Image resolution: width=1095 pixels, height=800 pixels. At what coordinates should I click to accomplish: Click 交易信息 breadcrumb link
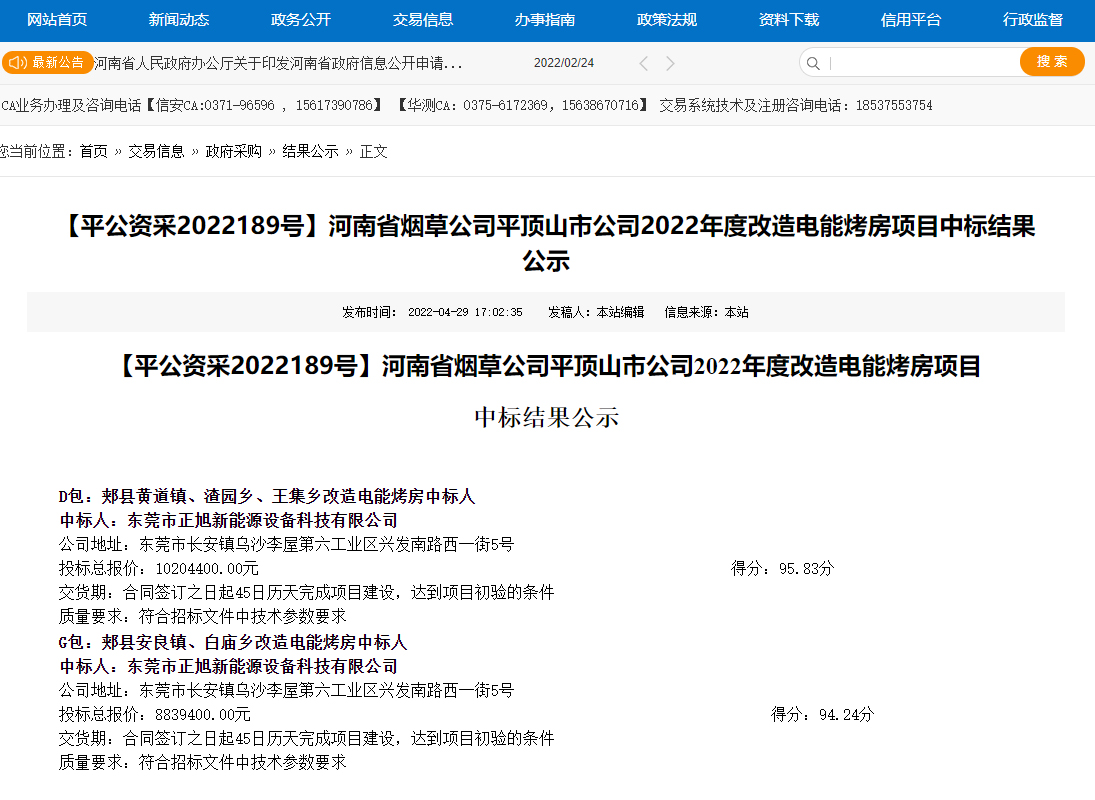(156, 151)
